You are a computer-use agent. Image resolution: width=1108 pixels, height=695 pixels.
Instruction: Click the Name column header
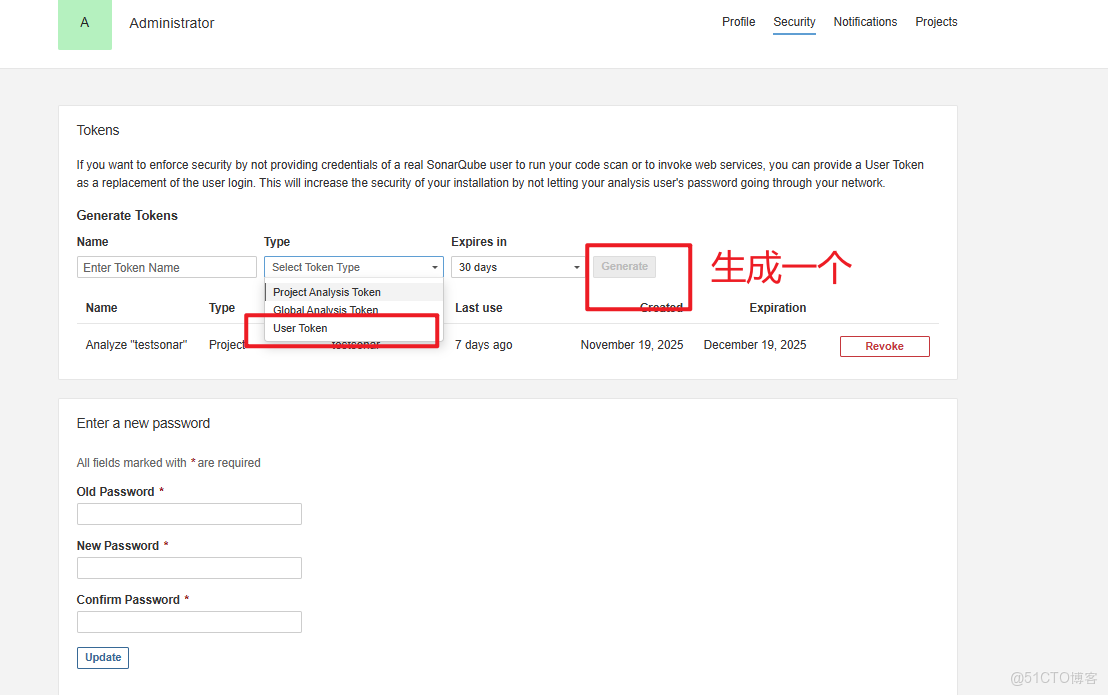coord(101,307)
